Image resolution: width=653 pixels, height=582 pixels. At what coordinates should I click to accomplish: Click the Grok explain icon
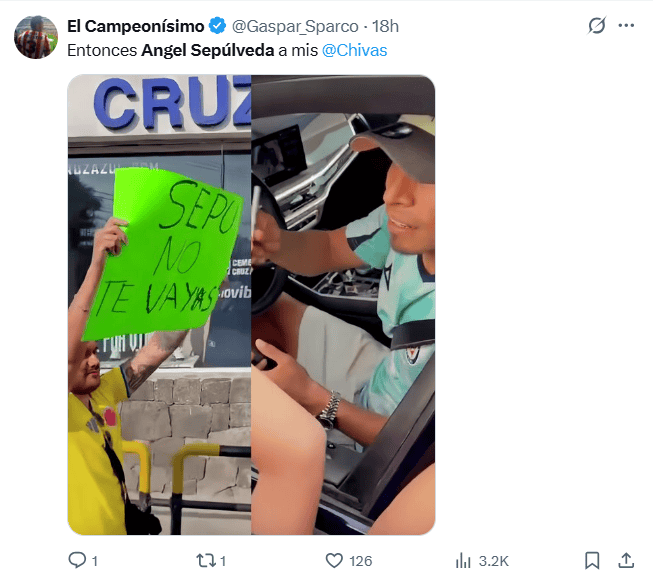pos(597,26)
